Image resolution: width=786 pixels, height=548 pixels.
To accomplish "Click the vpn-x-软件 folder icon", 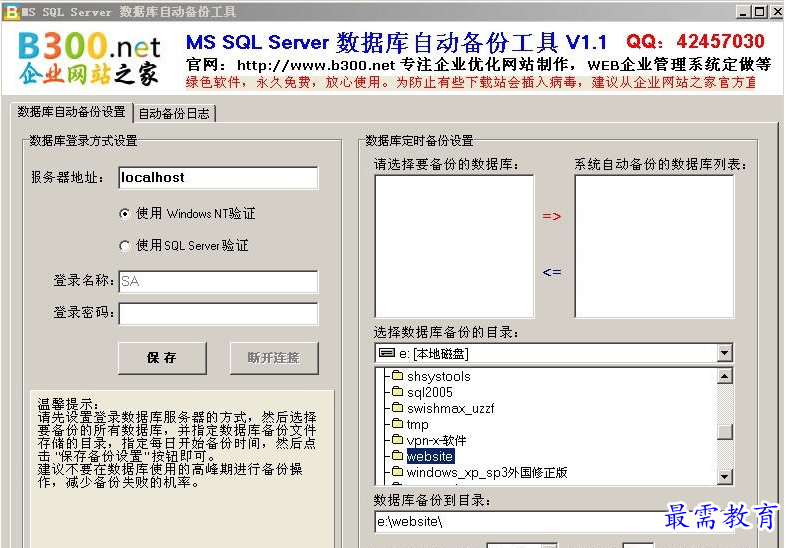I will tap(398, 439).
